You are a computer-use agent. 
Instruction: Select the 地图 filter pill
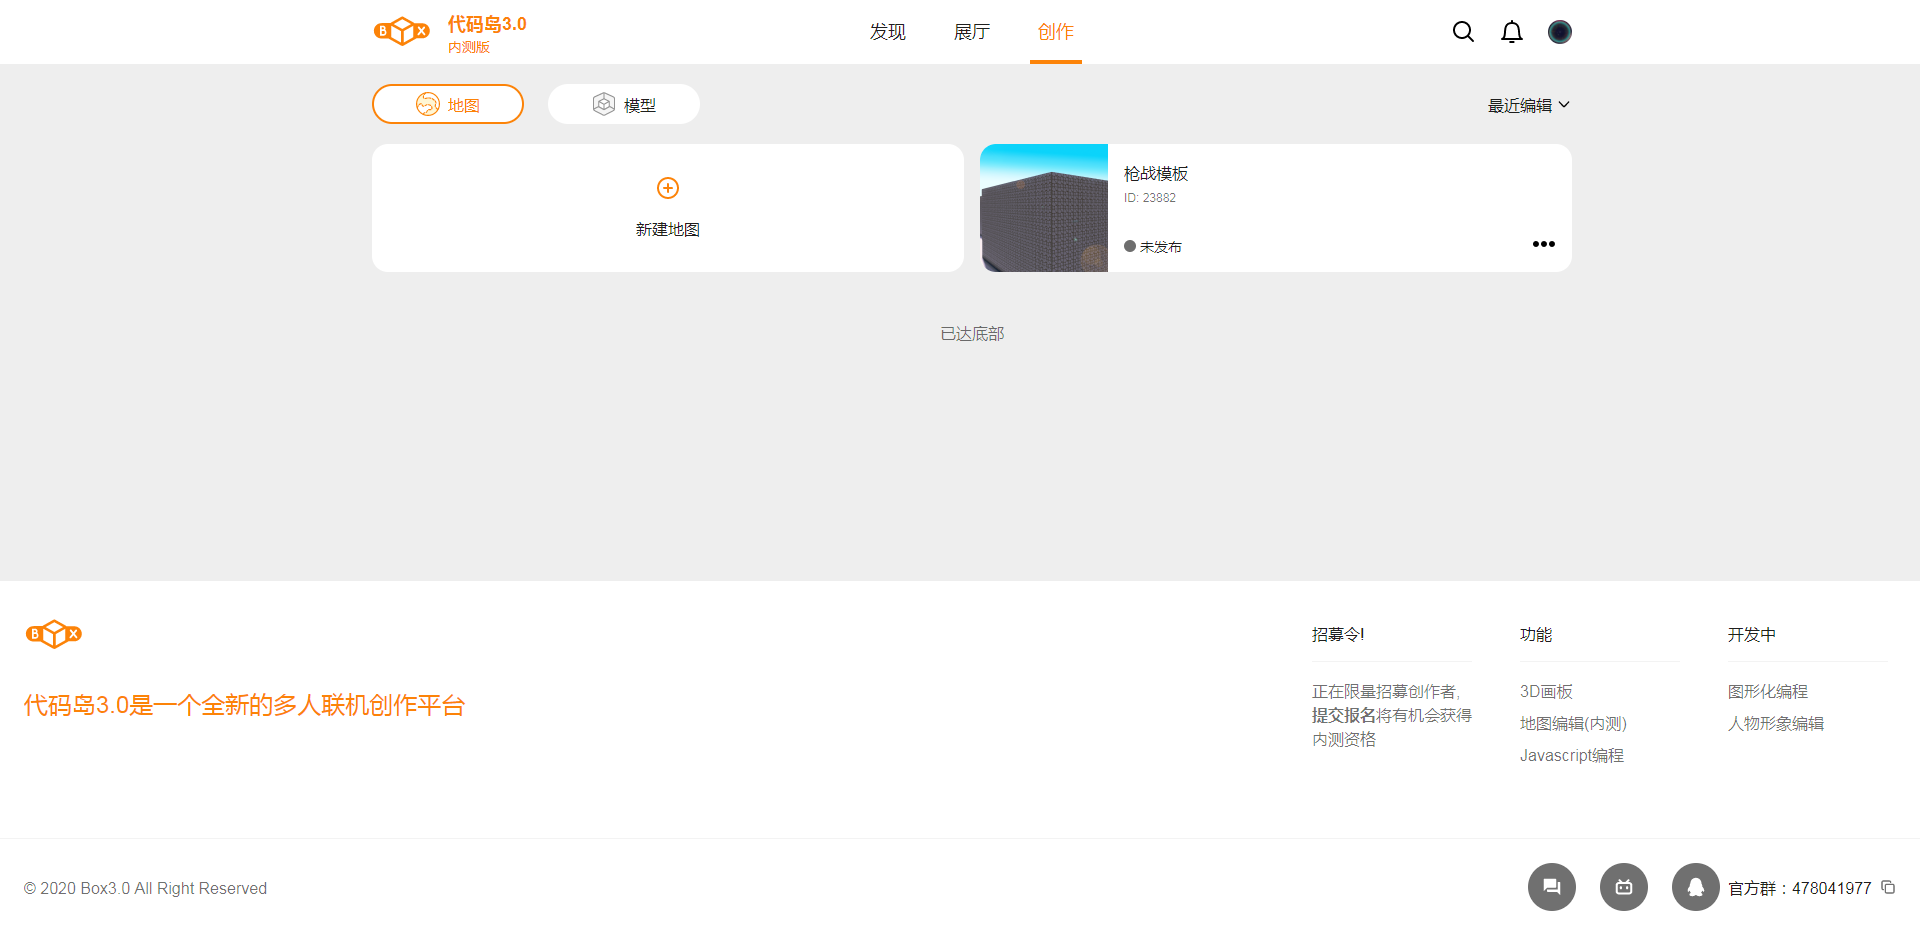pos(448,104)
